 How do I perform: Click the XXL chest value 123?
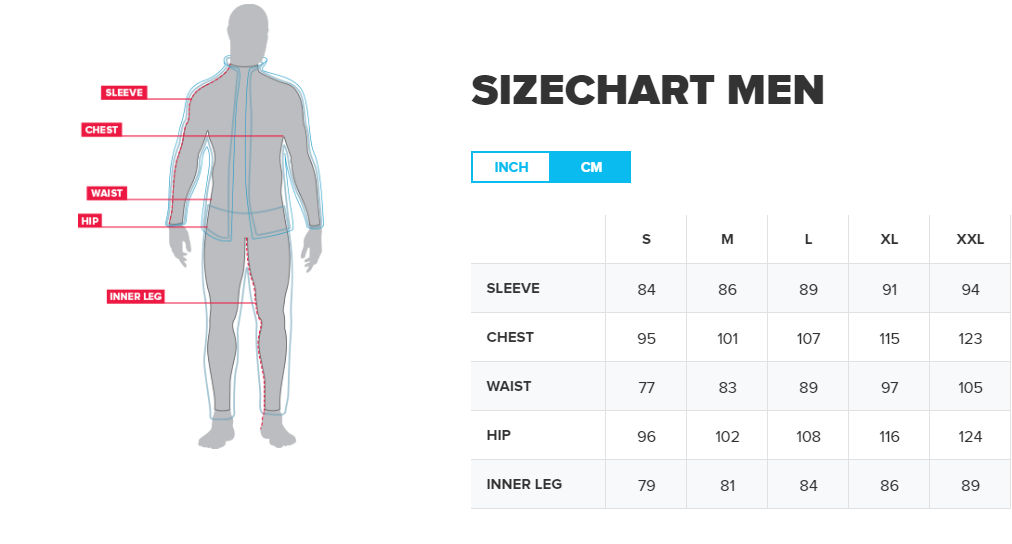[970, 339]
